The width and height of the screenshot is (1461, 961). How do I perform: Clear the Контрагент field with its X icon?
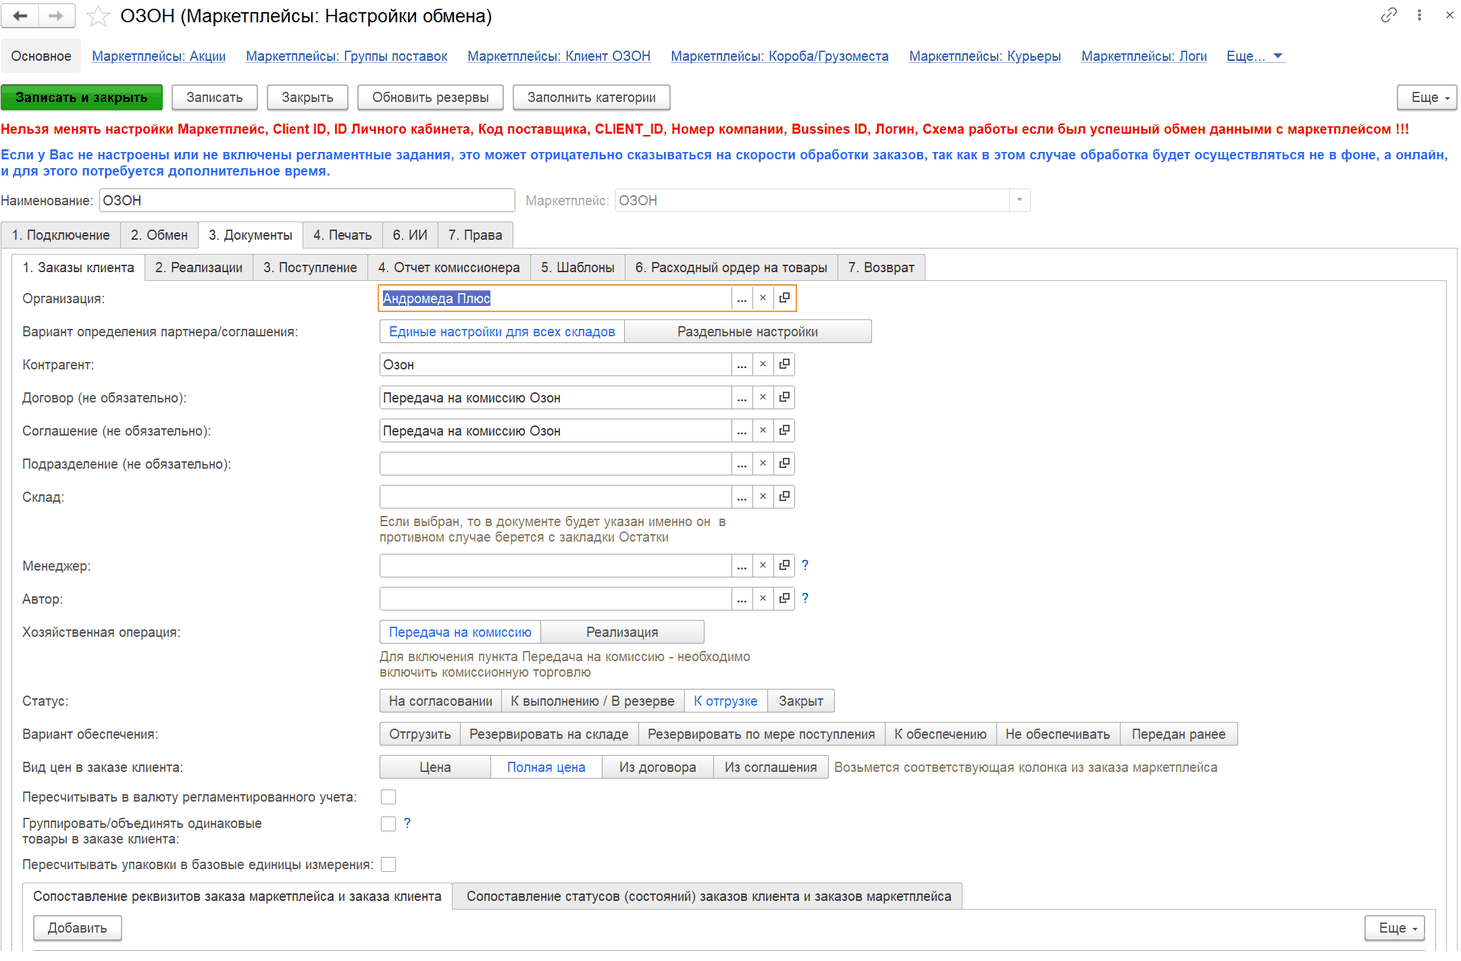point(763,364)
